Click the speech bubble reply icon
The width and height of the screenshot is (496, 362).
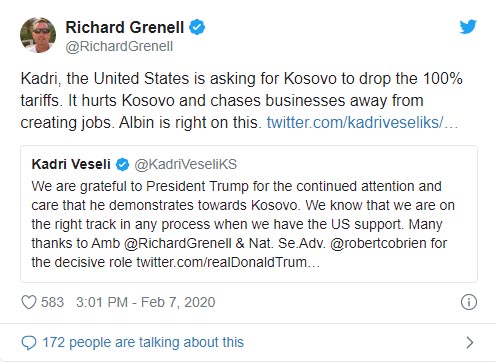[29, 342]
